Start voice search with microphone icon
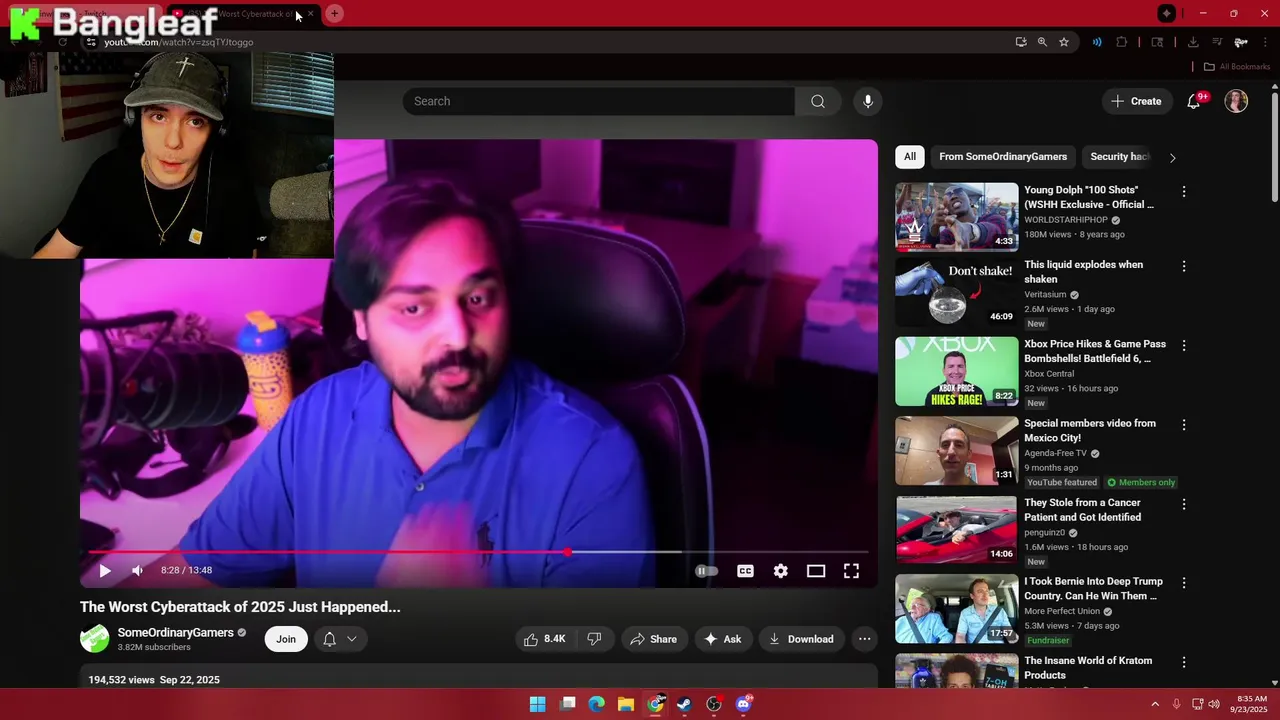This screenshot has width=1280, height=720. pyautogui.click(x=868, y=101)
